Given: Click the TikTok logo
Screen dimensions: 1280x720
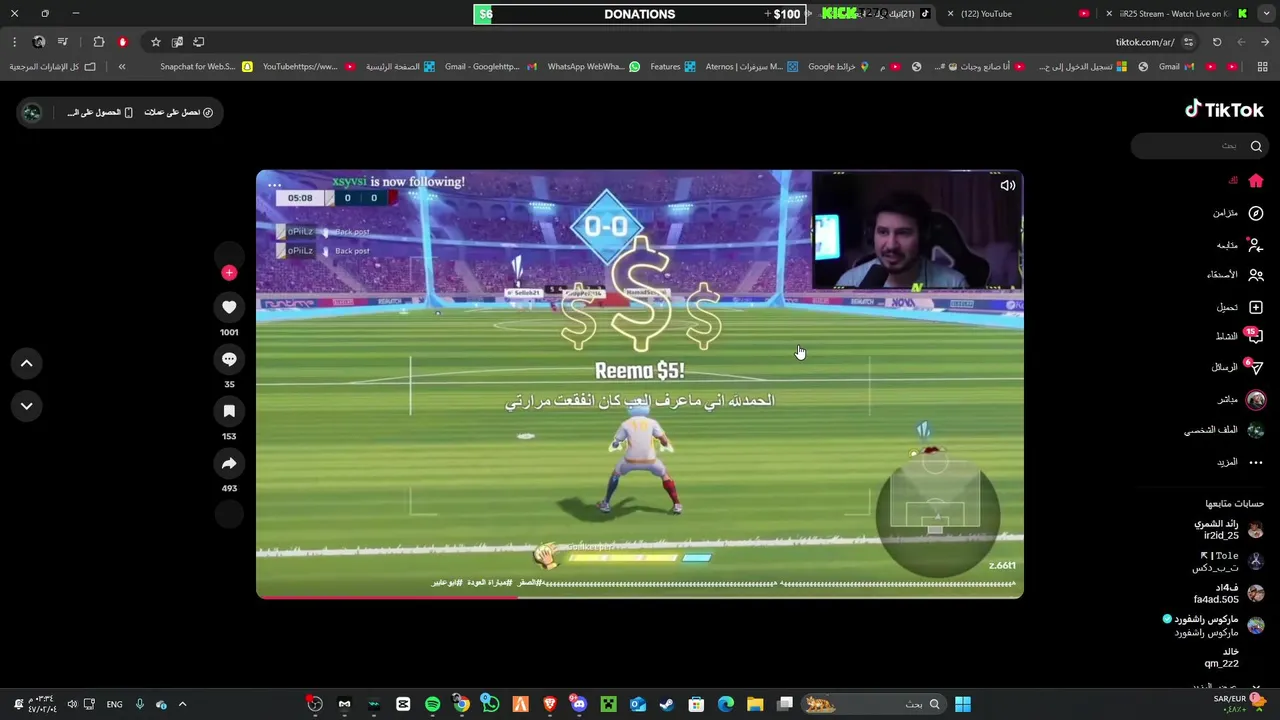Looking at the screenshot, I should point(1224,110).
